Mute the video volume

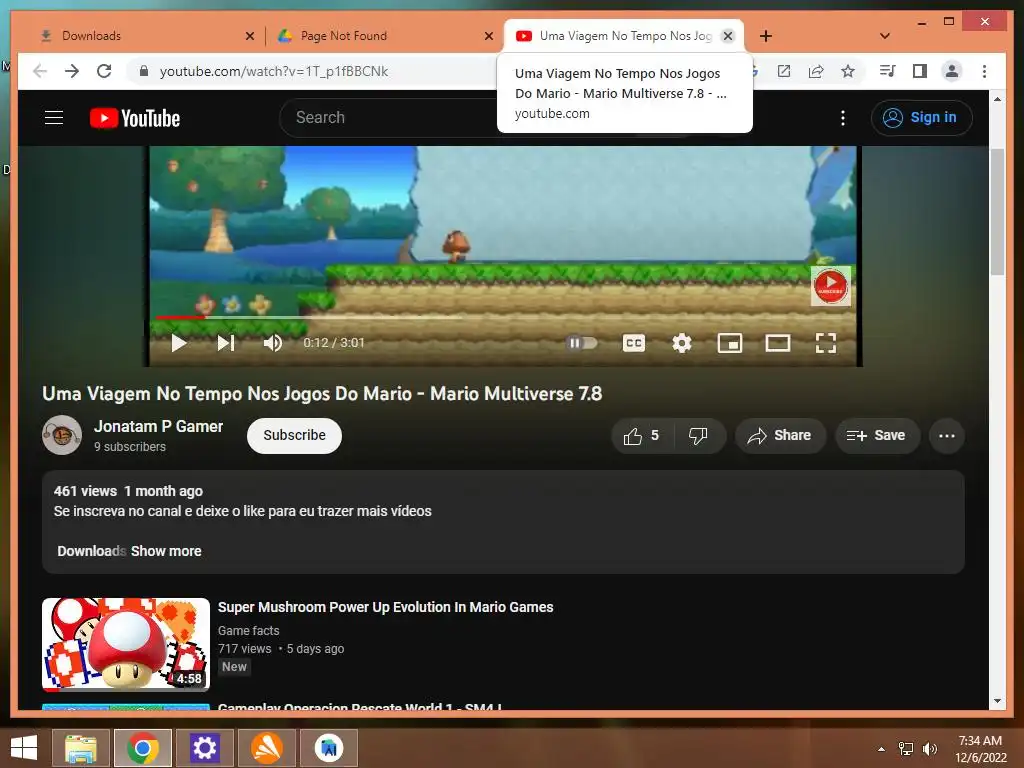pos(272,342)
